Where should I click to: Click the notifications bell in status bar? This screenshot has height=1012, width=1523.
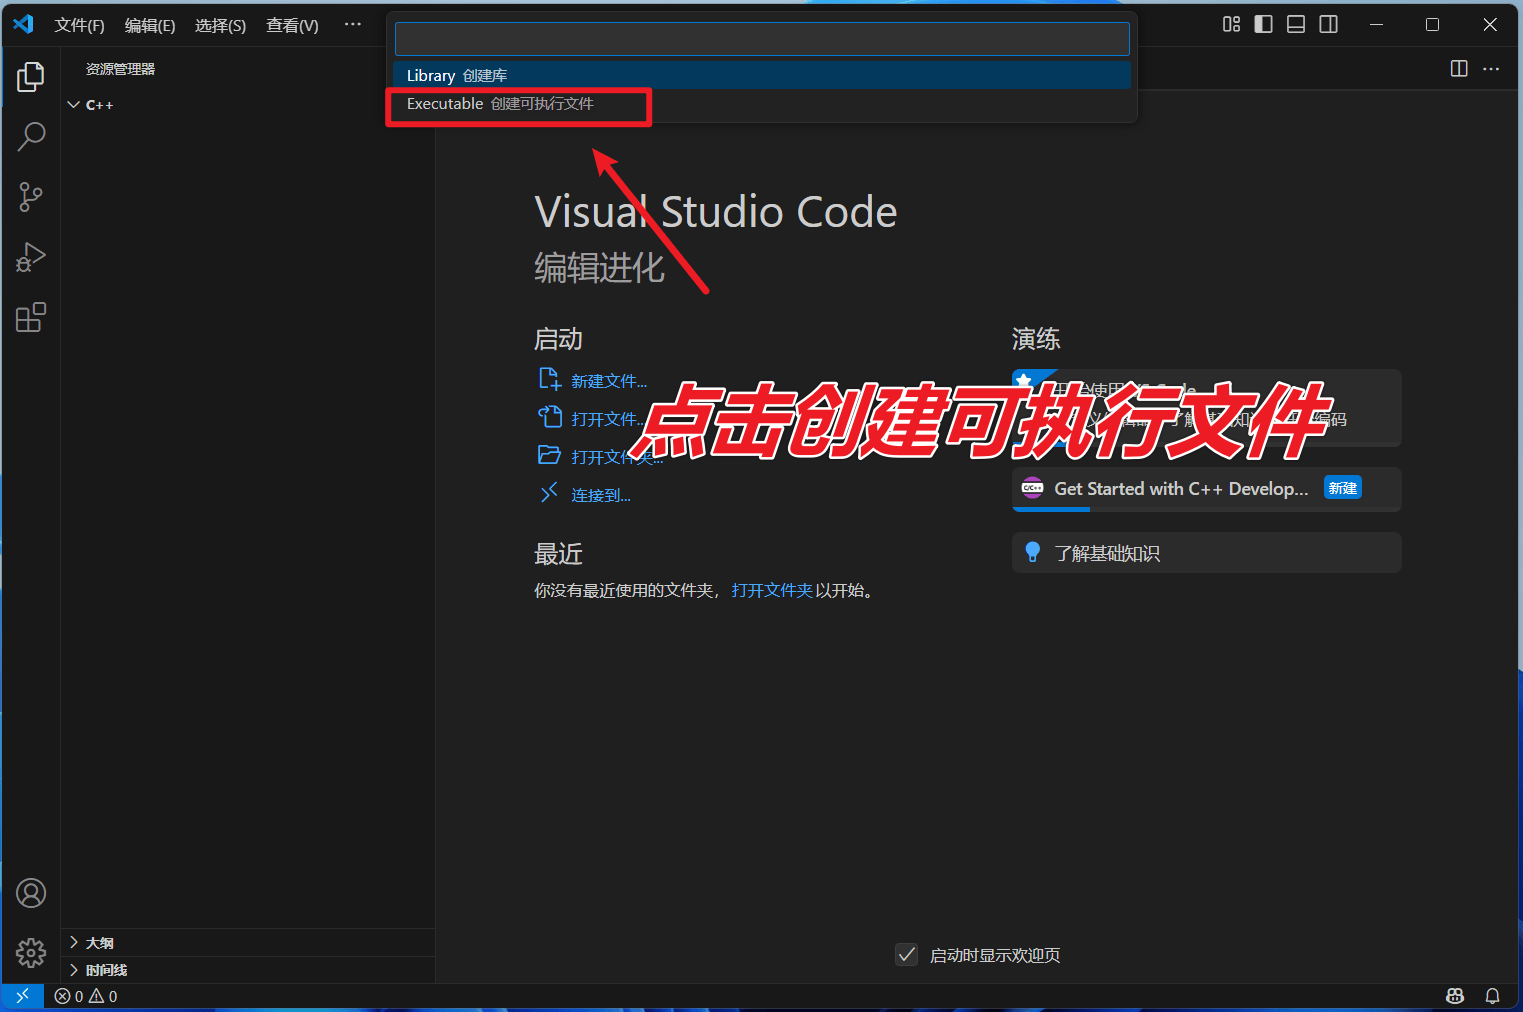(1492, 996)
